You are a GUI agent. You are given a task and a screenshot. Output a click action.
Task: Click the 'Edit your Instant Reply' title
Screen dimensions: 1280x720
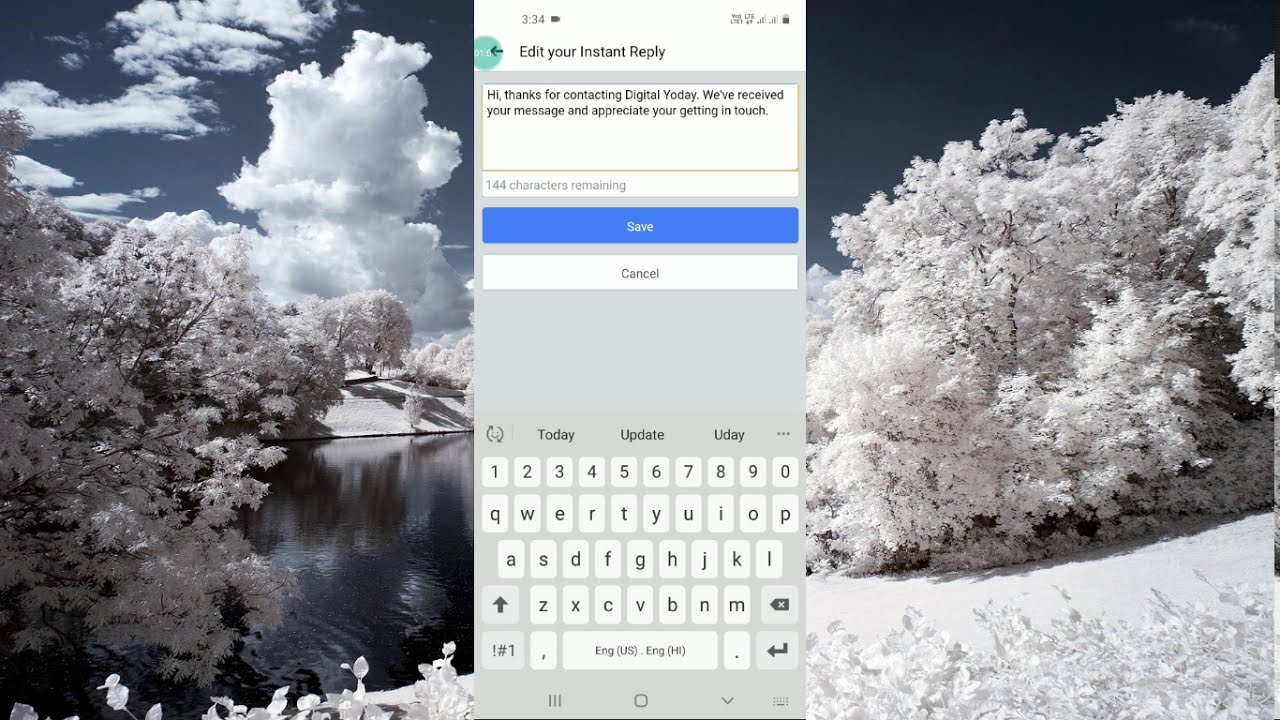click(x=592, y=52)
